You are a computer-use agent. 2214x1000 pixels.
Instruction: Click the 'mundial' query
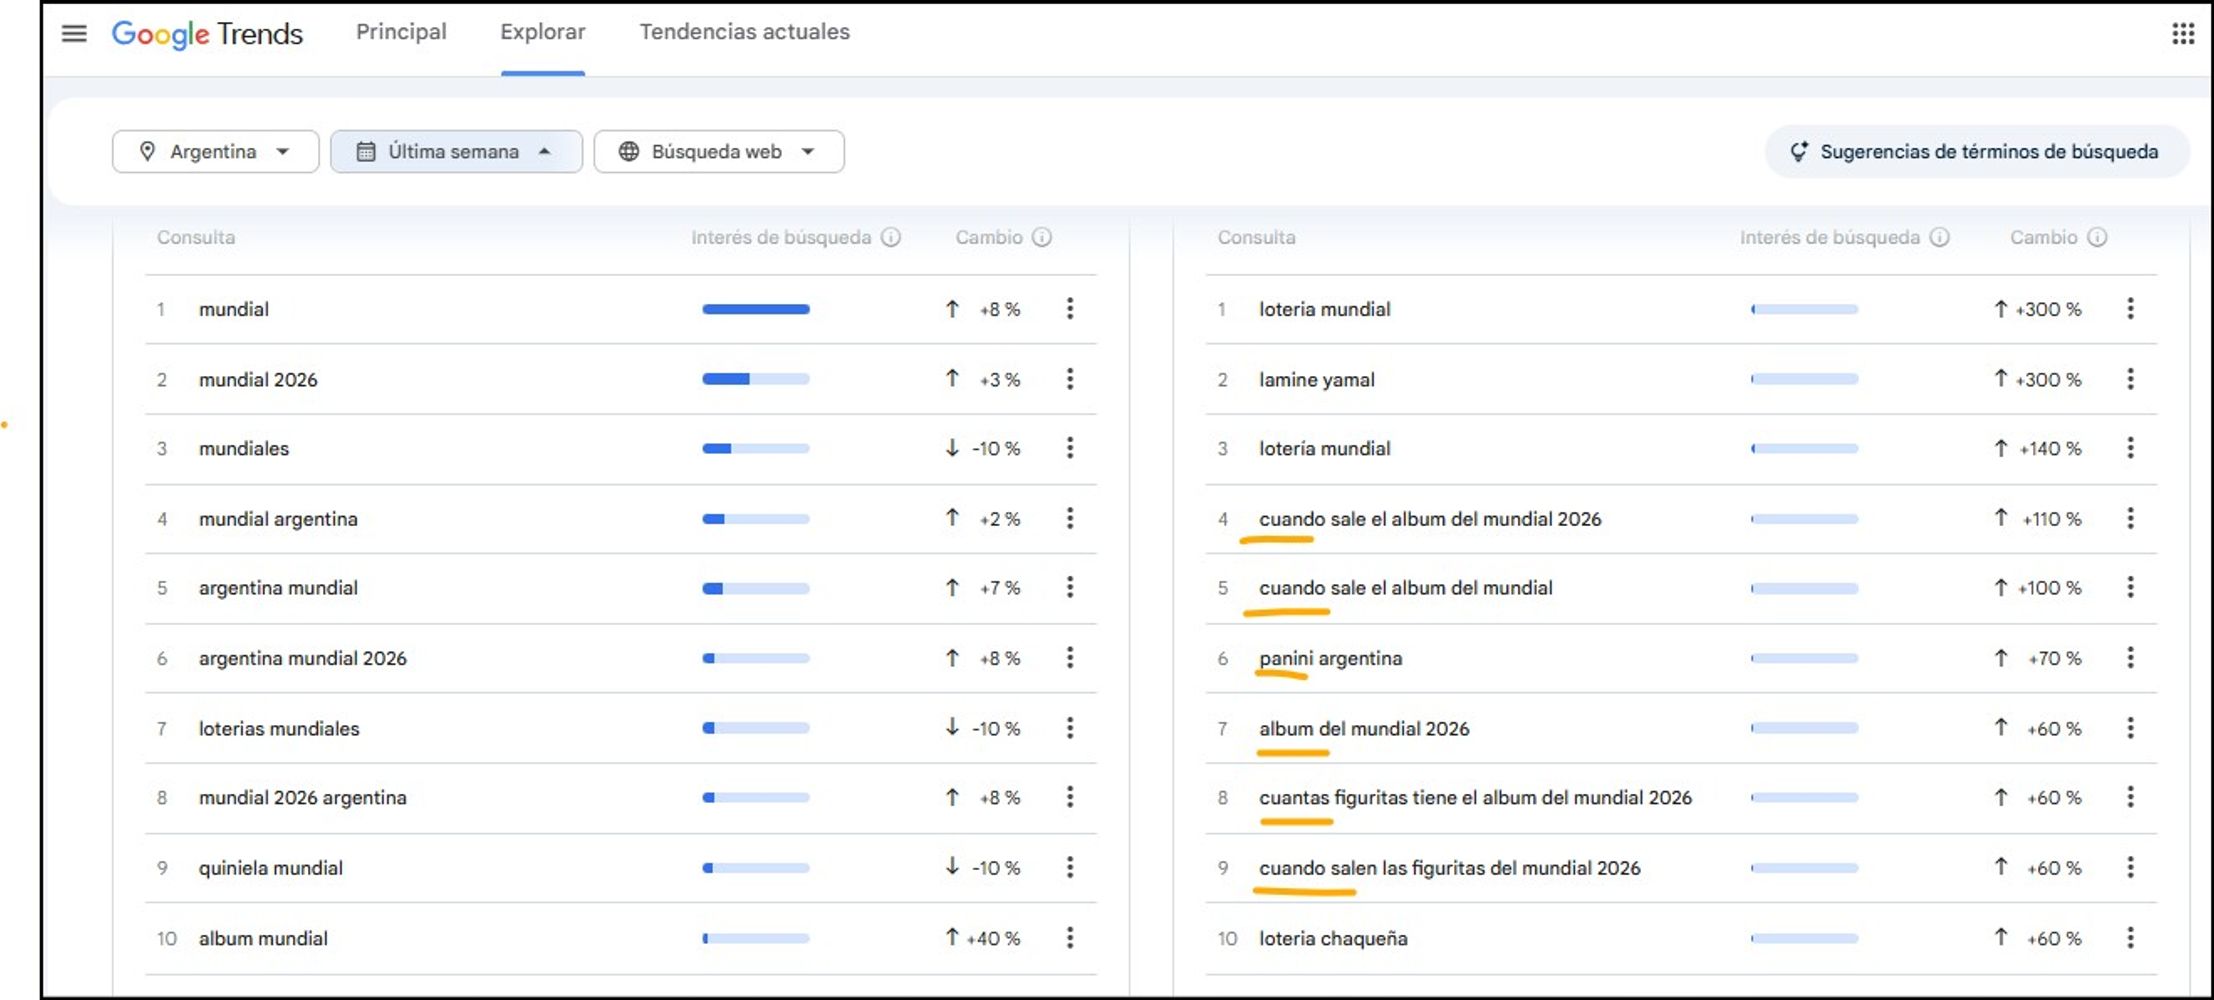(x=234, y=309)
